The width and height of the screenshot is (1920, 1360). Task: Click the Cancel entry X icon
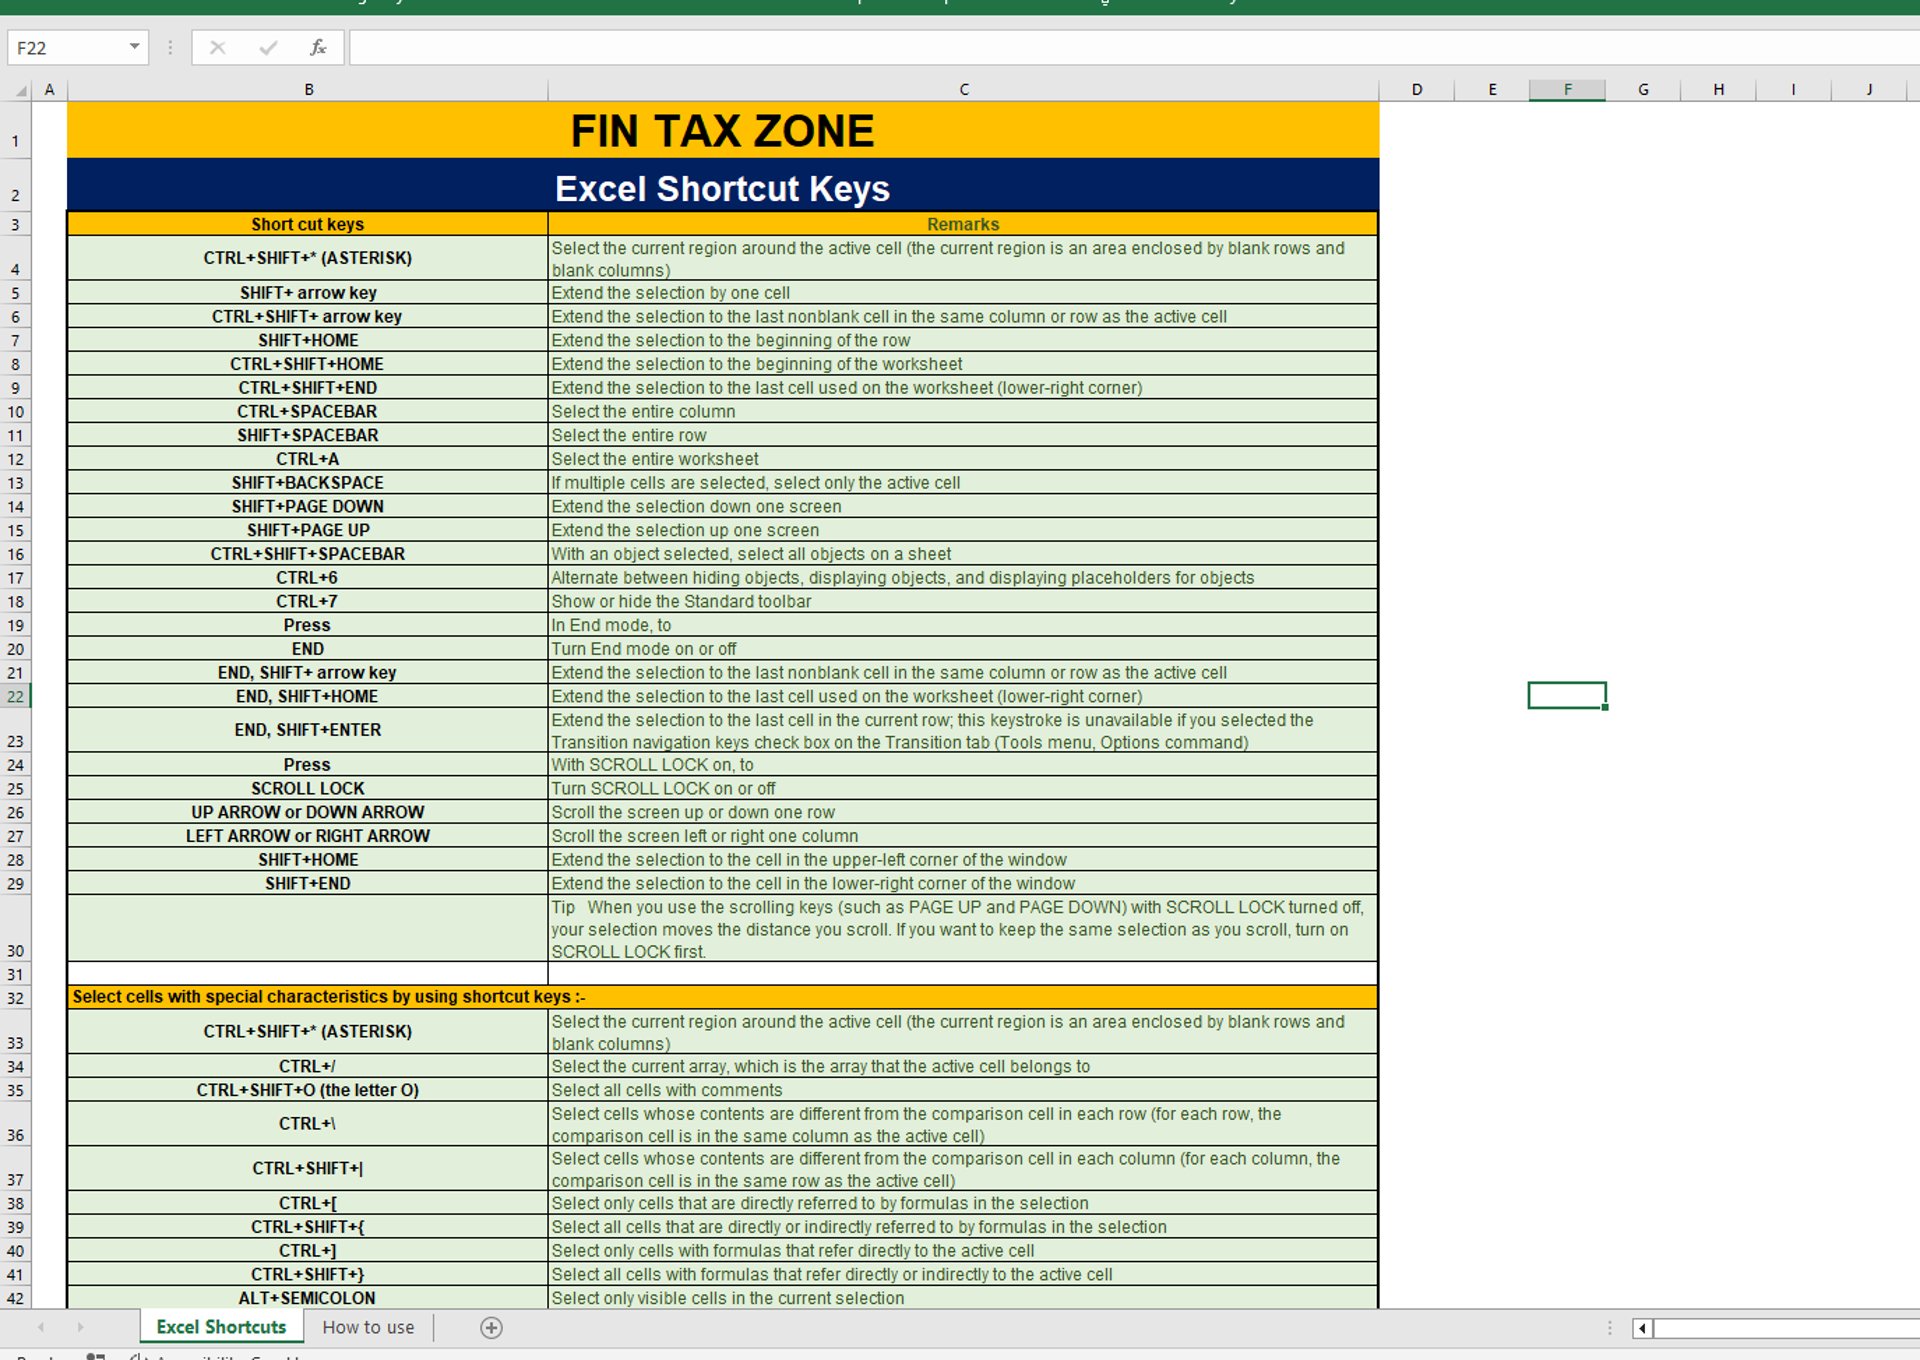pos(217,47)
